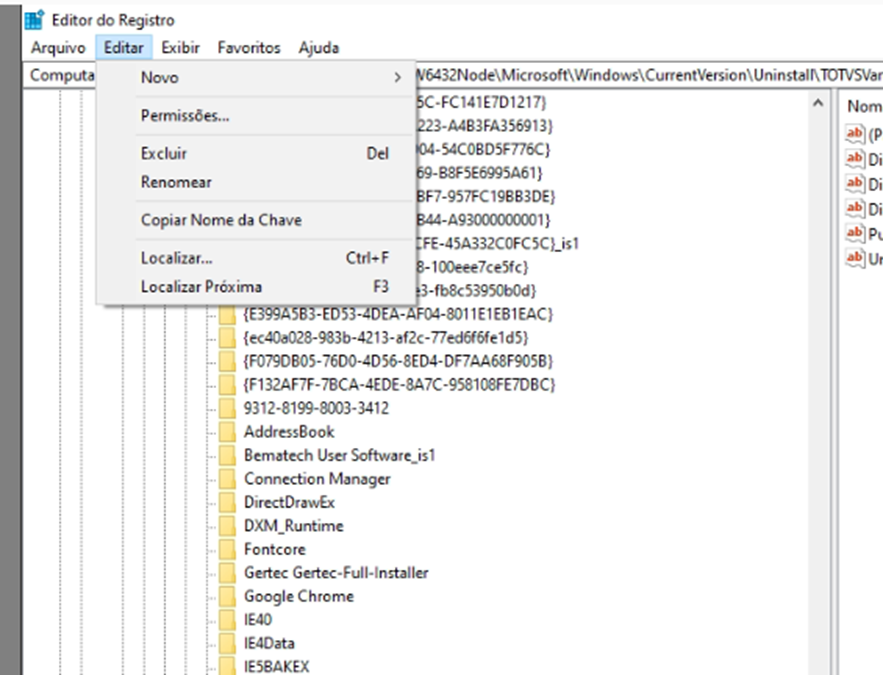
Task: Select the {F132AF7F-7BCA-4EDE-8A7C-958108FE7DBC} key
Action: tap(399, 385)
